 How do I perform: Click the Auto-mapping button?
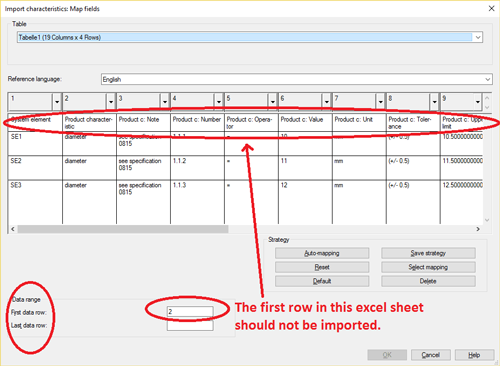(x=322, y=253)
